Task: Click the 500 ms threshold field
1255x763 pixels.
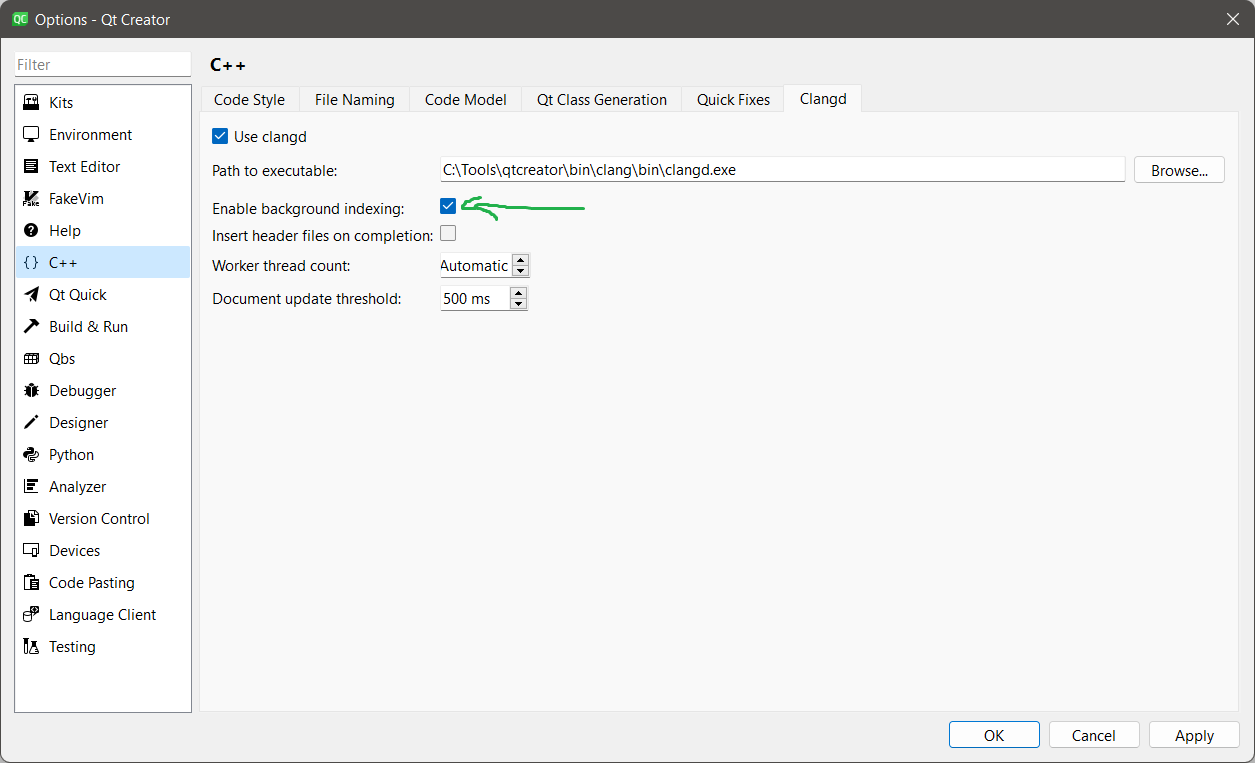Action: coord(474,298)
